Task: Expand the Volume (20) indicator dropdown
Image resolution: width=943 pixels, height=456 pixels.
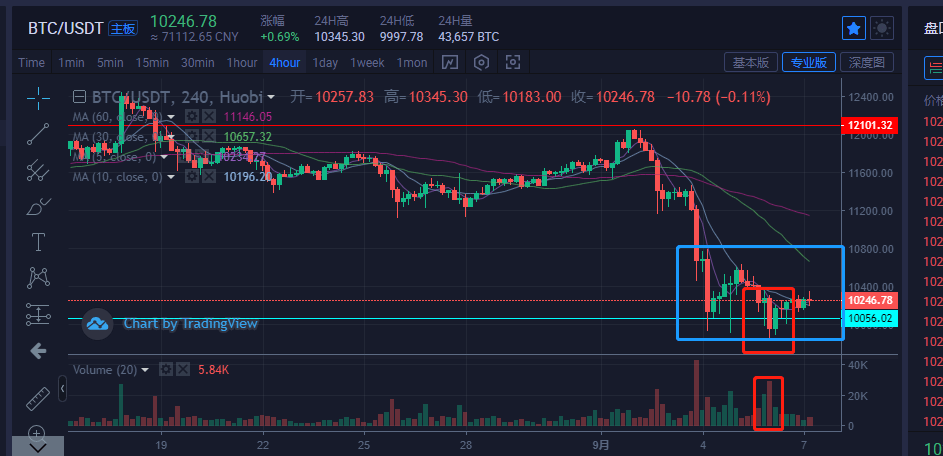Action: [145, 370]
